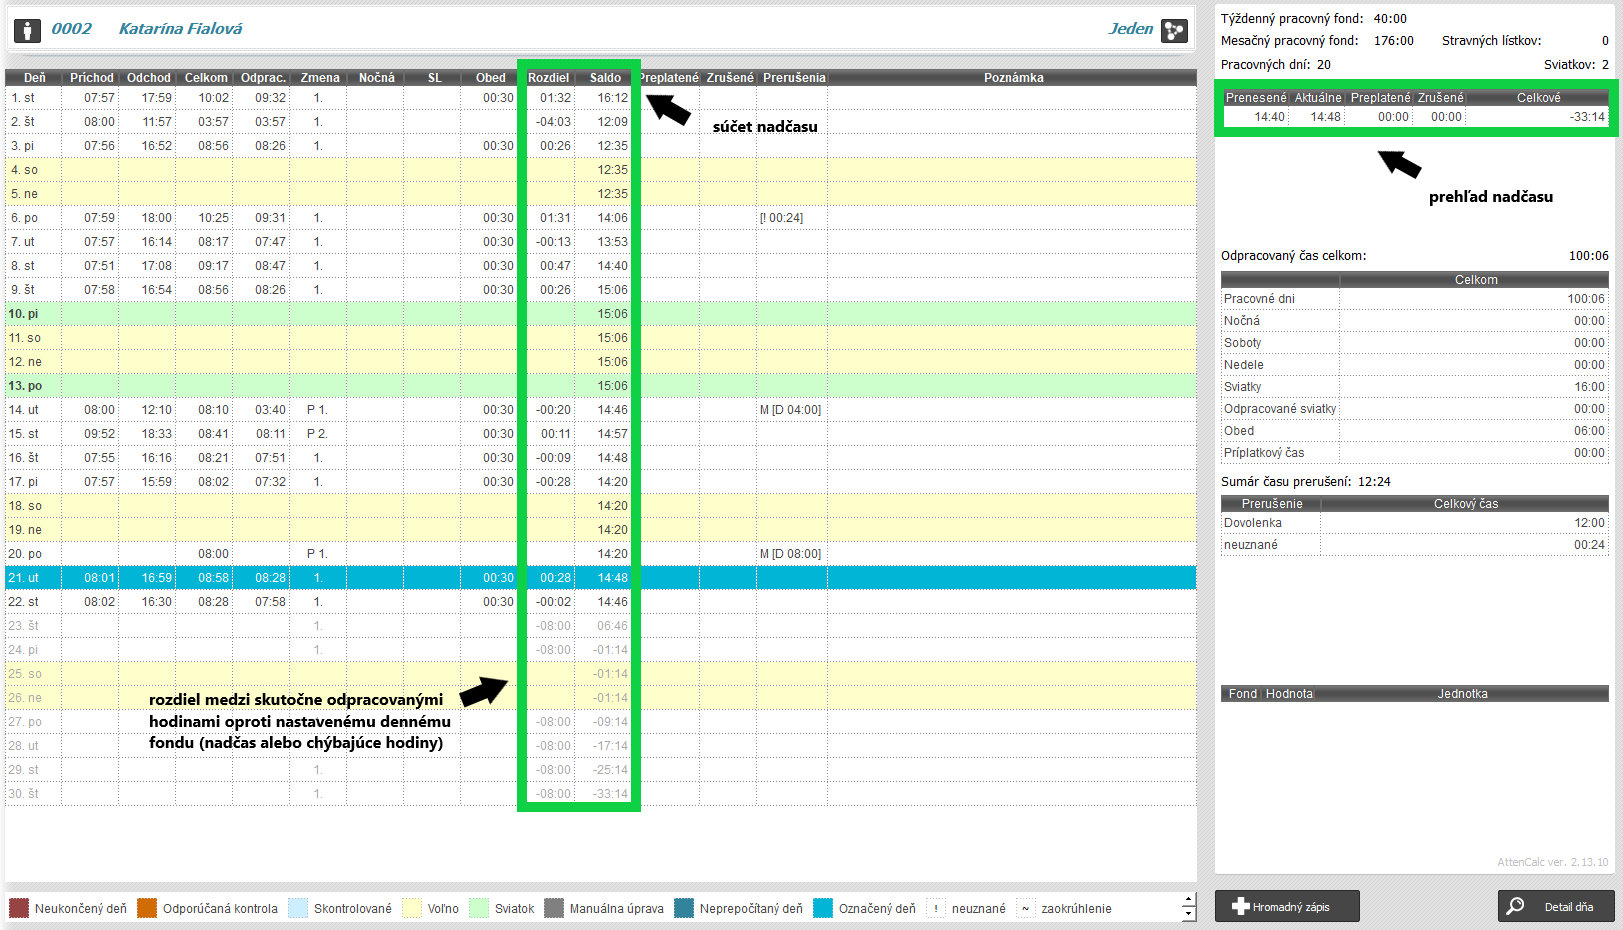Viewport: 1623px width, 930px height.
Task: Click the plus icon on Hromadný zápis
Action: tap(1240, 906)
